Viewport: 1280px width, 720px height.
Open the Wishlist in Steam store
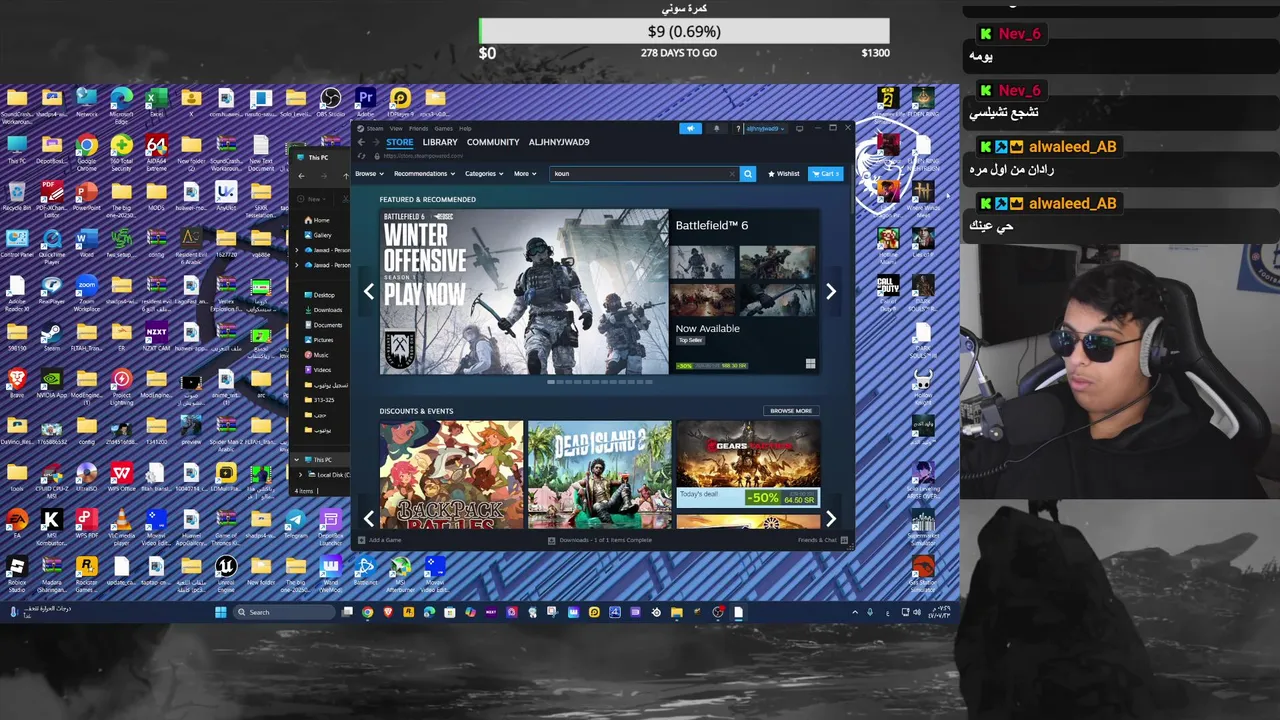click(x=784, y=173)
